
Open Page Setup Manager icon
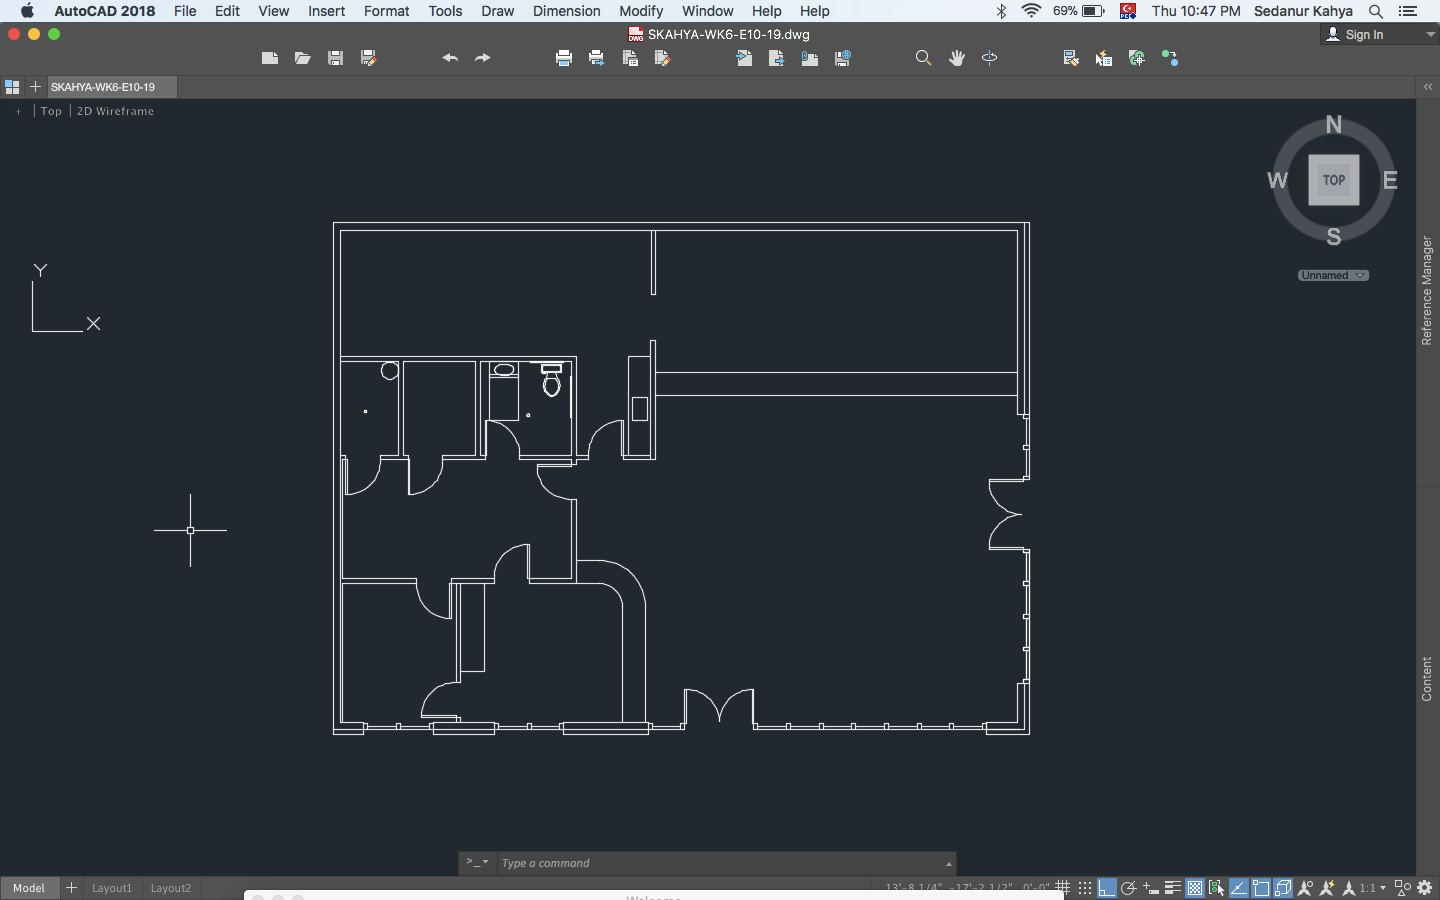coord(630,58)
